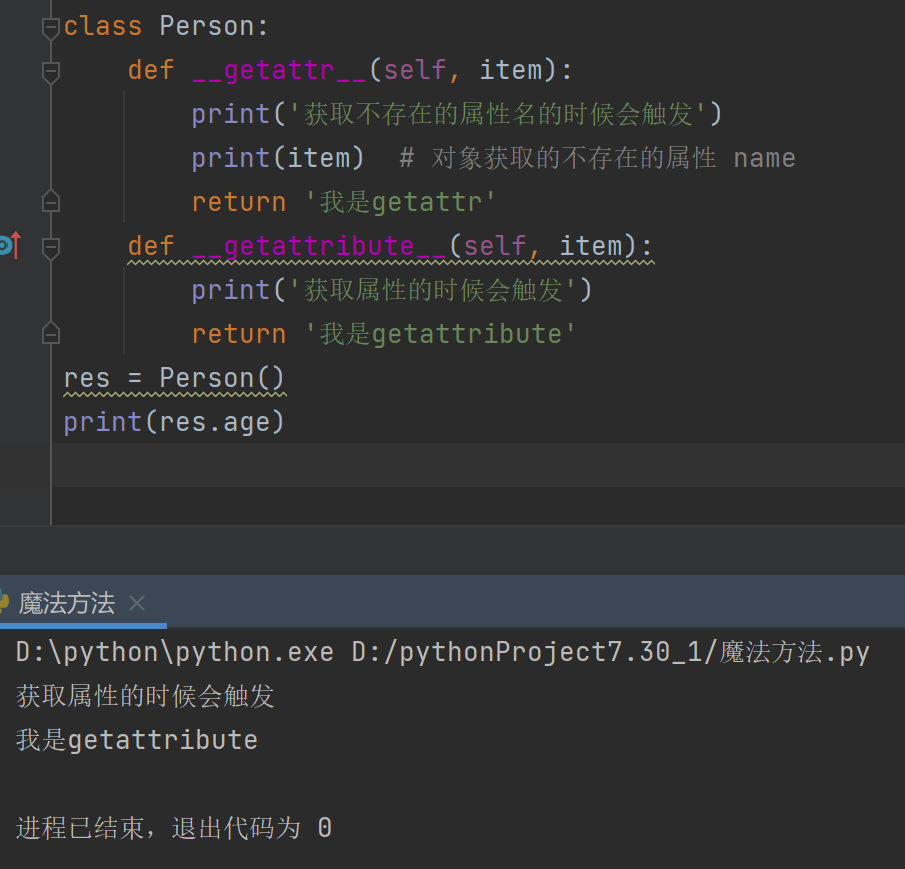Click fold end marker at return '我是getattr'
905x869 pixels.
(x=51, y=201)
